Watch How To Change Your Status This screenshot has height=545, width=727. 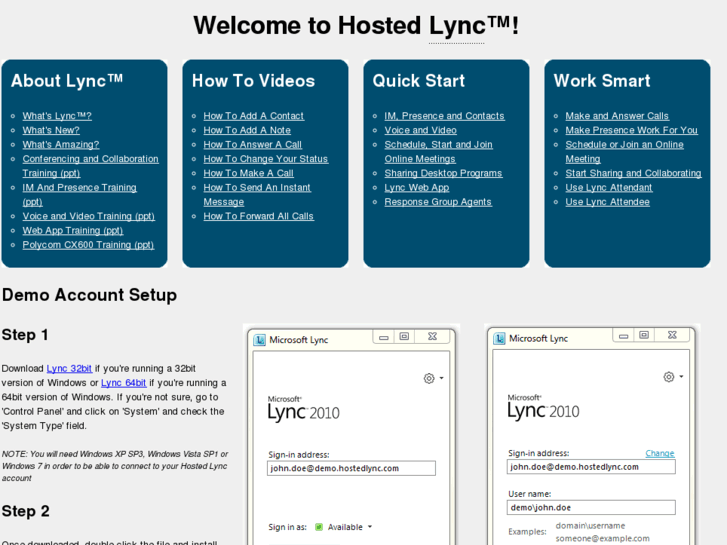[266, 159]
